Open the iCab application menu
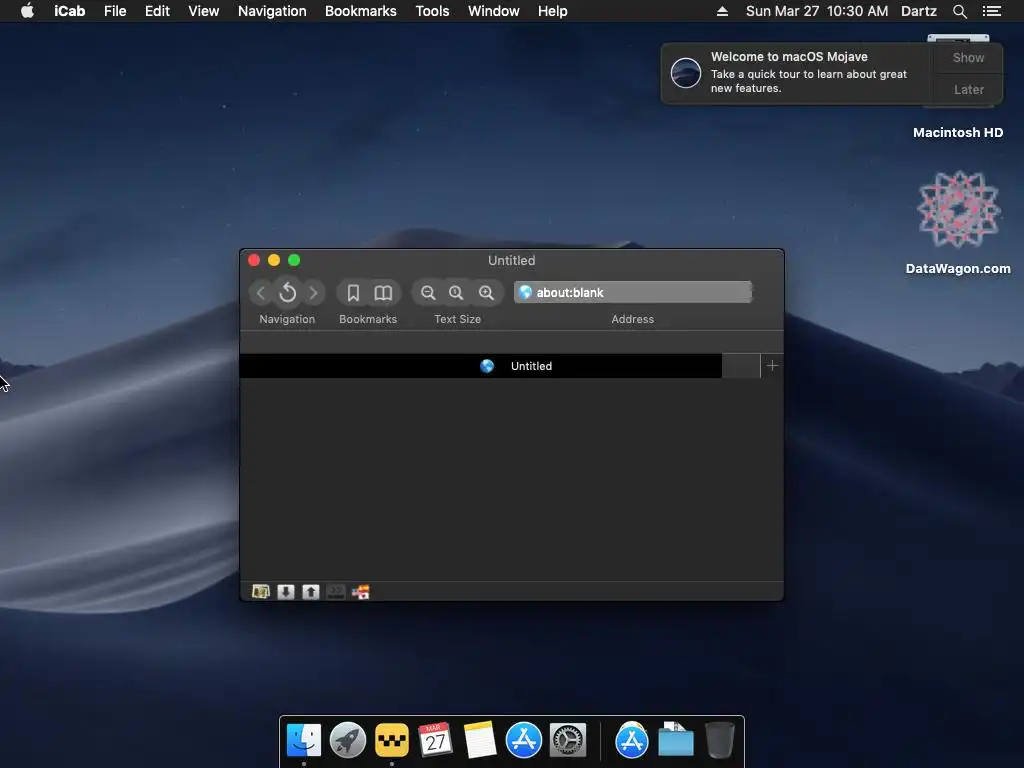 tap(69, 11)
